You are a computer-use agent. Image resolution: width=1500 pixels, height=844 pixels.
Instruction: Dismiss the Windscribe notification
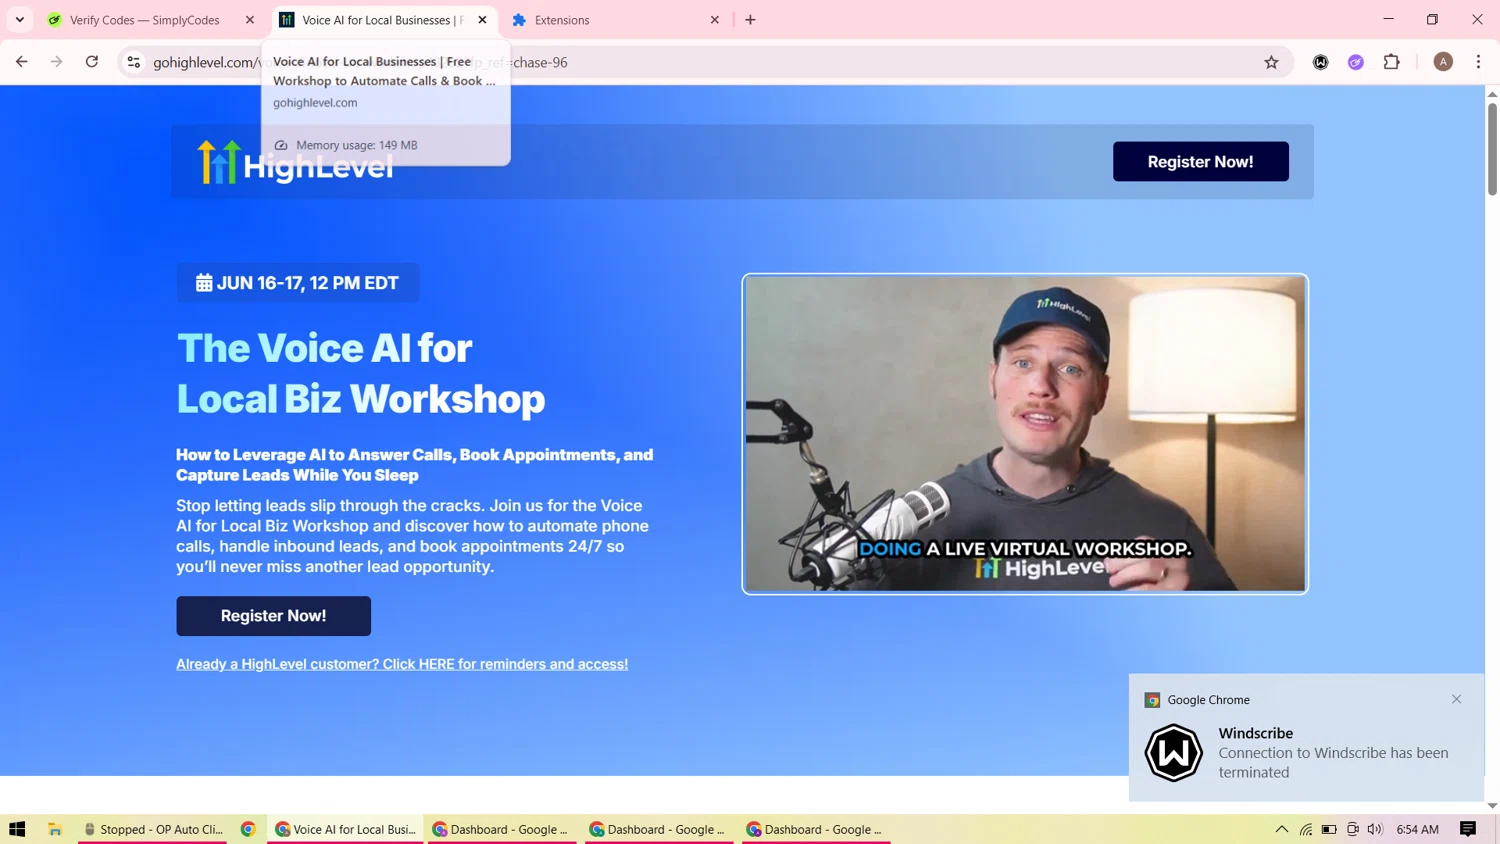[1456, 699]
